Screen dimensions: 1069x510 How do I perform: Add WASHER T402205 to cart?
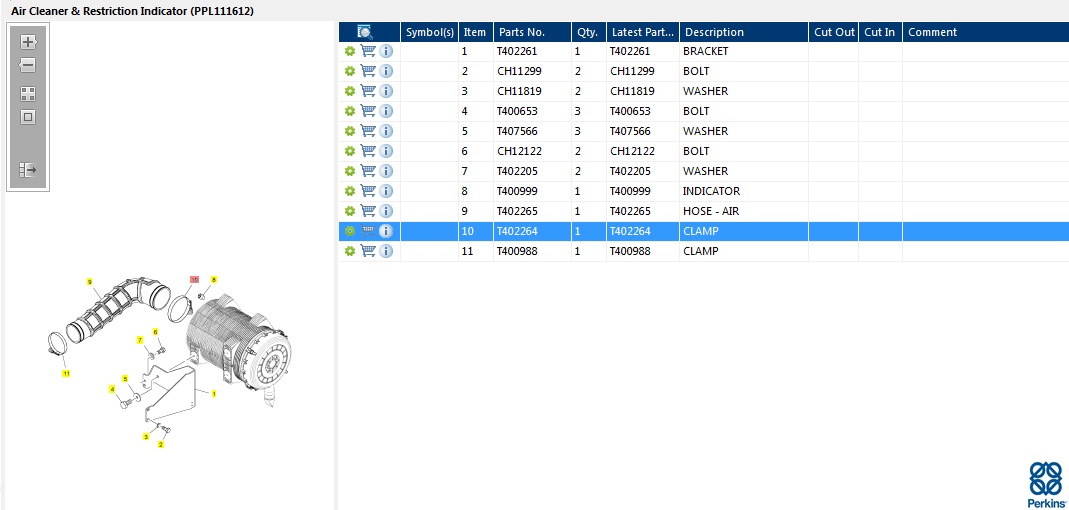tap(368, 170)
